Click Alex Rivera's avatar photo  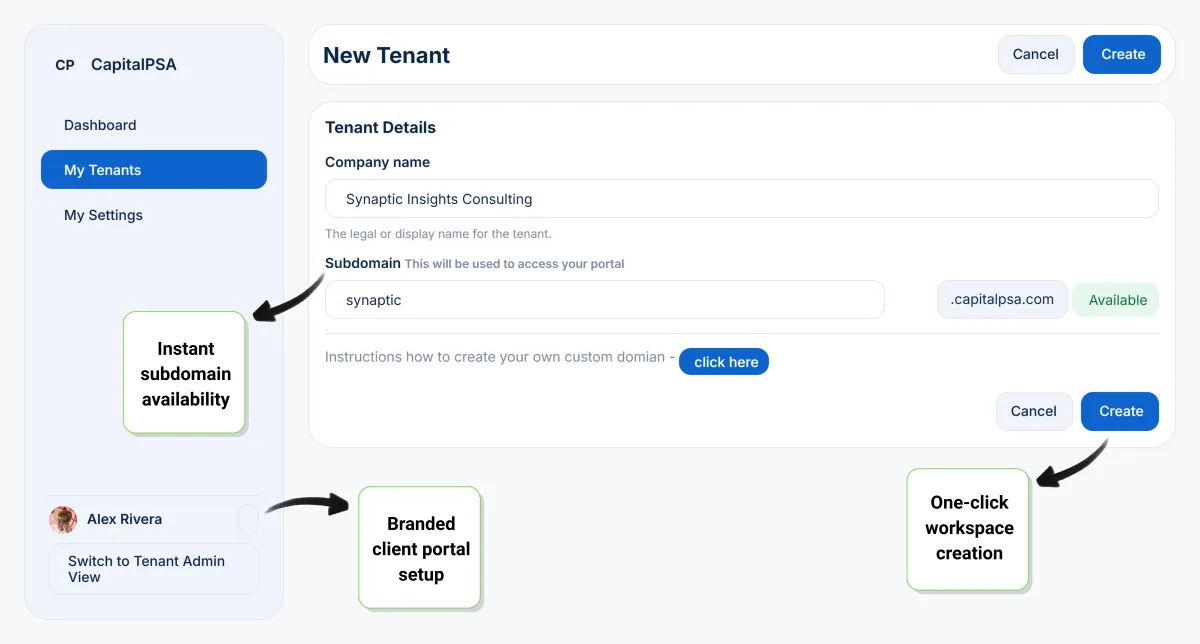coord(63,520)
